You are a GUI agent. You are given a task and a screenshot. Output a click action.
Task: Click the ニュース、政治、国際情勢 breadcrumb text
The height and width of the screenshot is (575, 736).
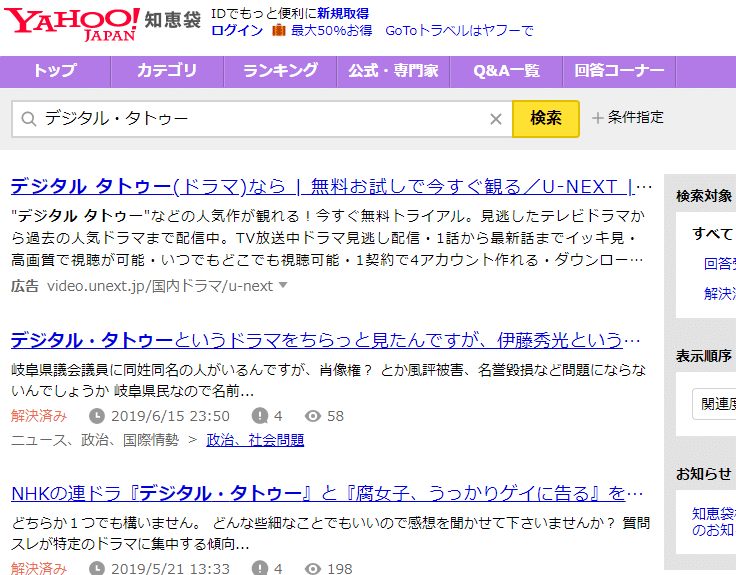click(95, 440)
